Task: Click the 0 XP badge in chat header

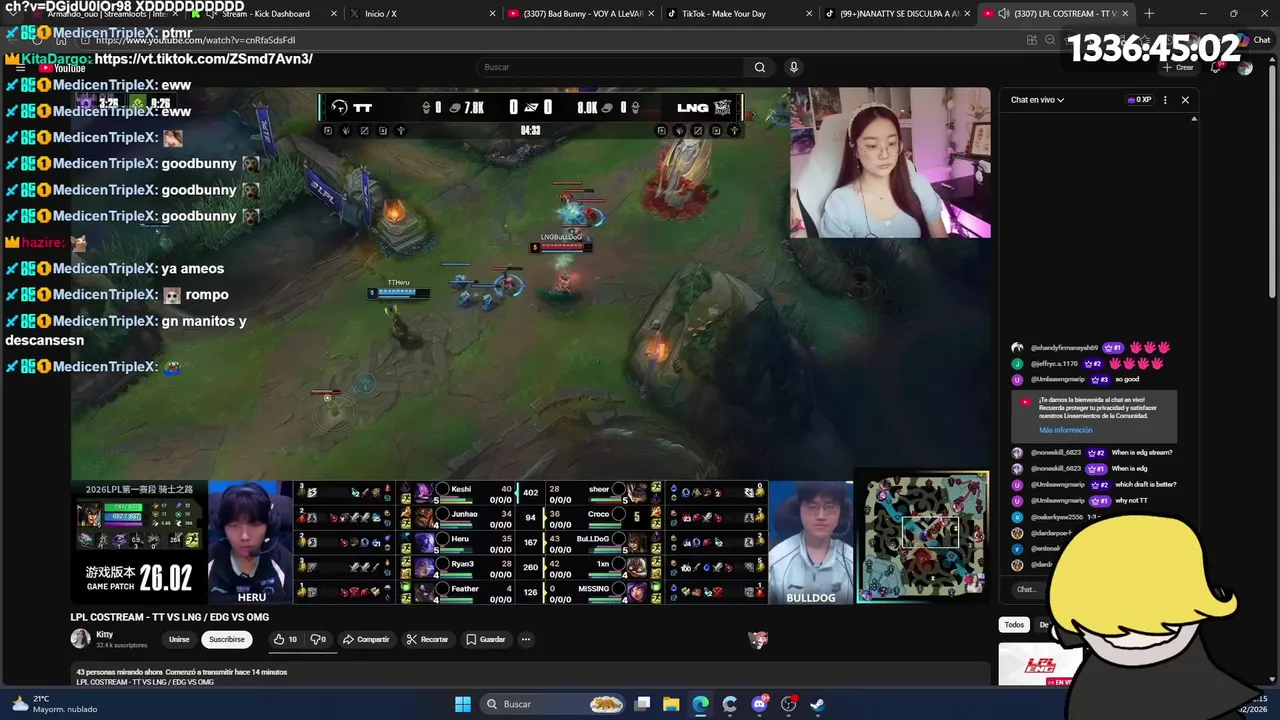Action: click(1139, 100)
